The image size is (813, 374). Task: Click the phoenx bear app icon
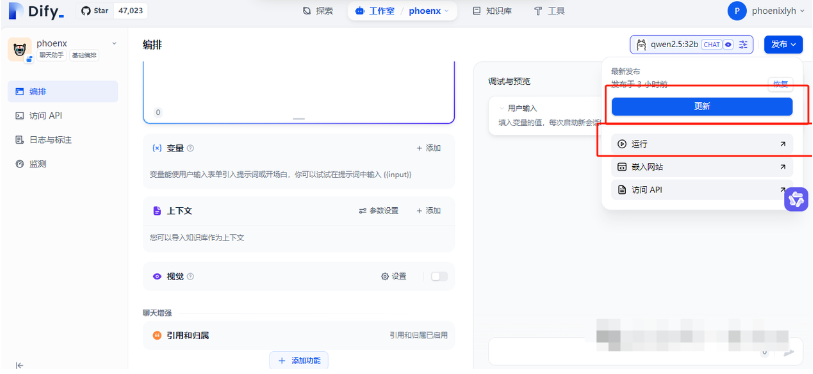20,50
